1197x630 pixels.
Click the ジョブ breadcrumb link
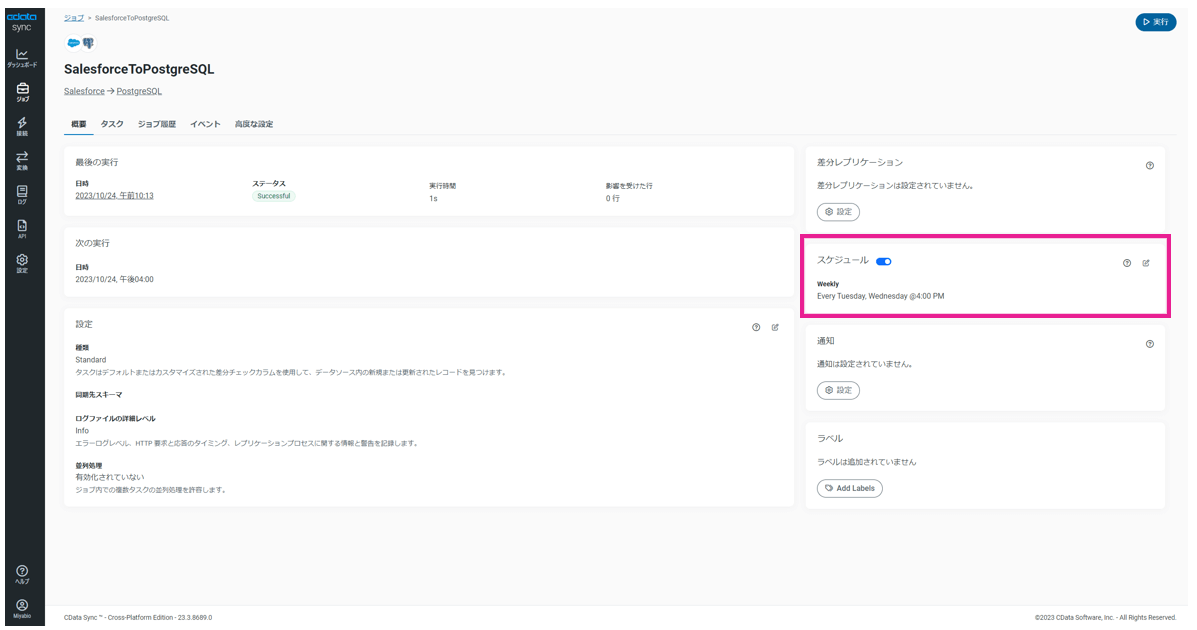pyautogui.click(x=74, y=18)
